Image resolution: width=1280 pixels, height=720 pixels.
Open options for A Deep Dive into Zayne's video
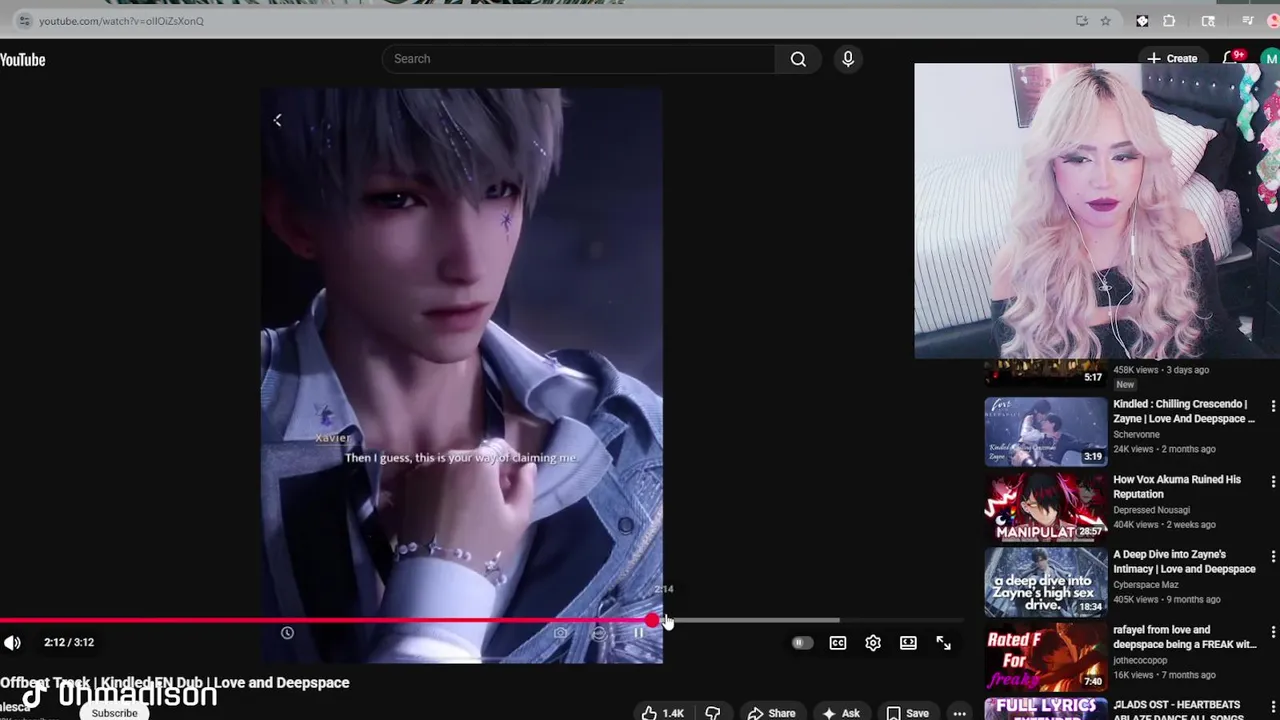(1273, 556)
